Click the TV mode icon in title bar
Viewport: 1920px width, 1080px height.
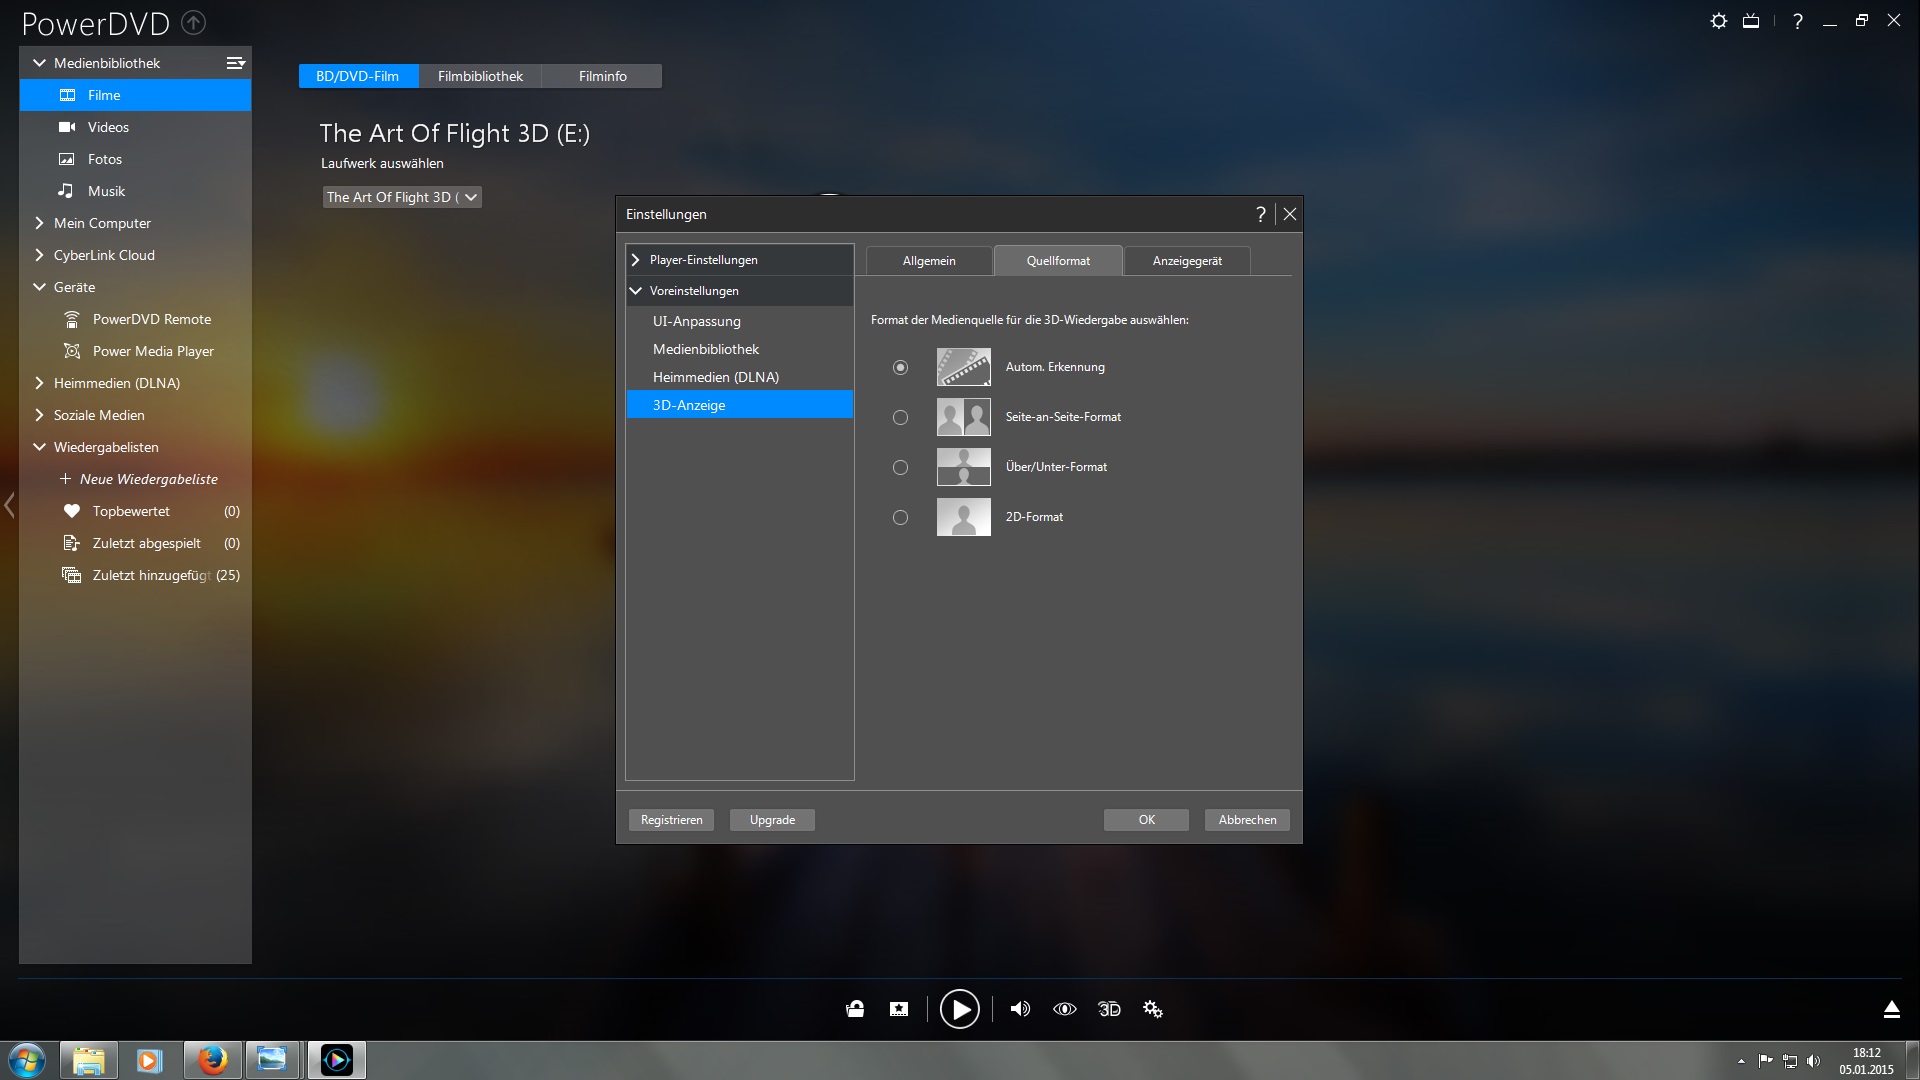1751,21
